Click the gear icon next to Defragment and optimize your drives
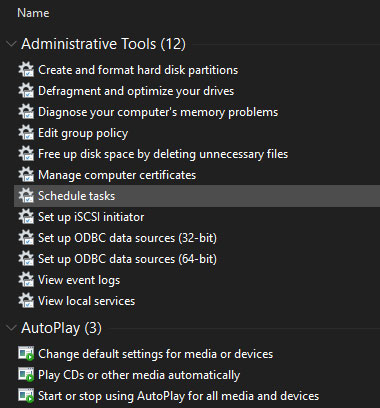The image size is (380, 408). 26,91
